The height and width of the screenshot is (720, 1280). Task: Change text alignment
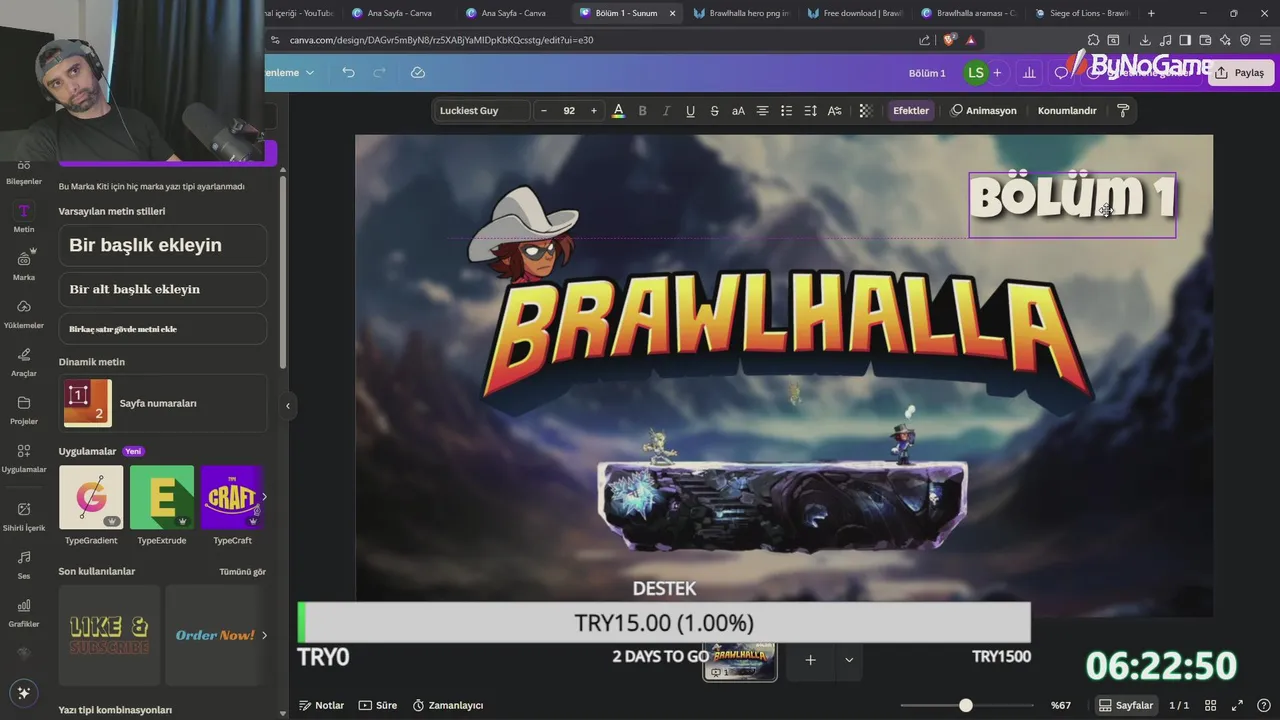click(x=762, y=111)
